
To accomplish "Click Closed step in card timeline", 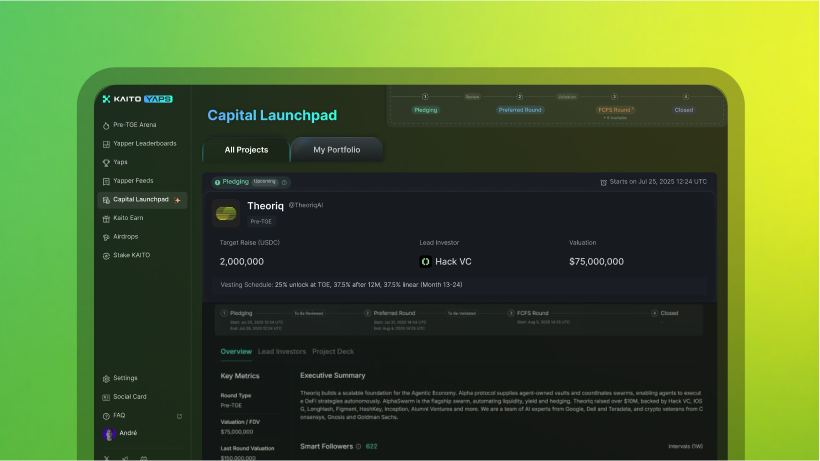I will click(669, 313).
